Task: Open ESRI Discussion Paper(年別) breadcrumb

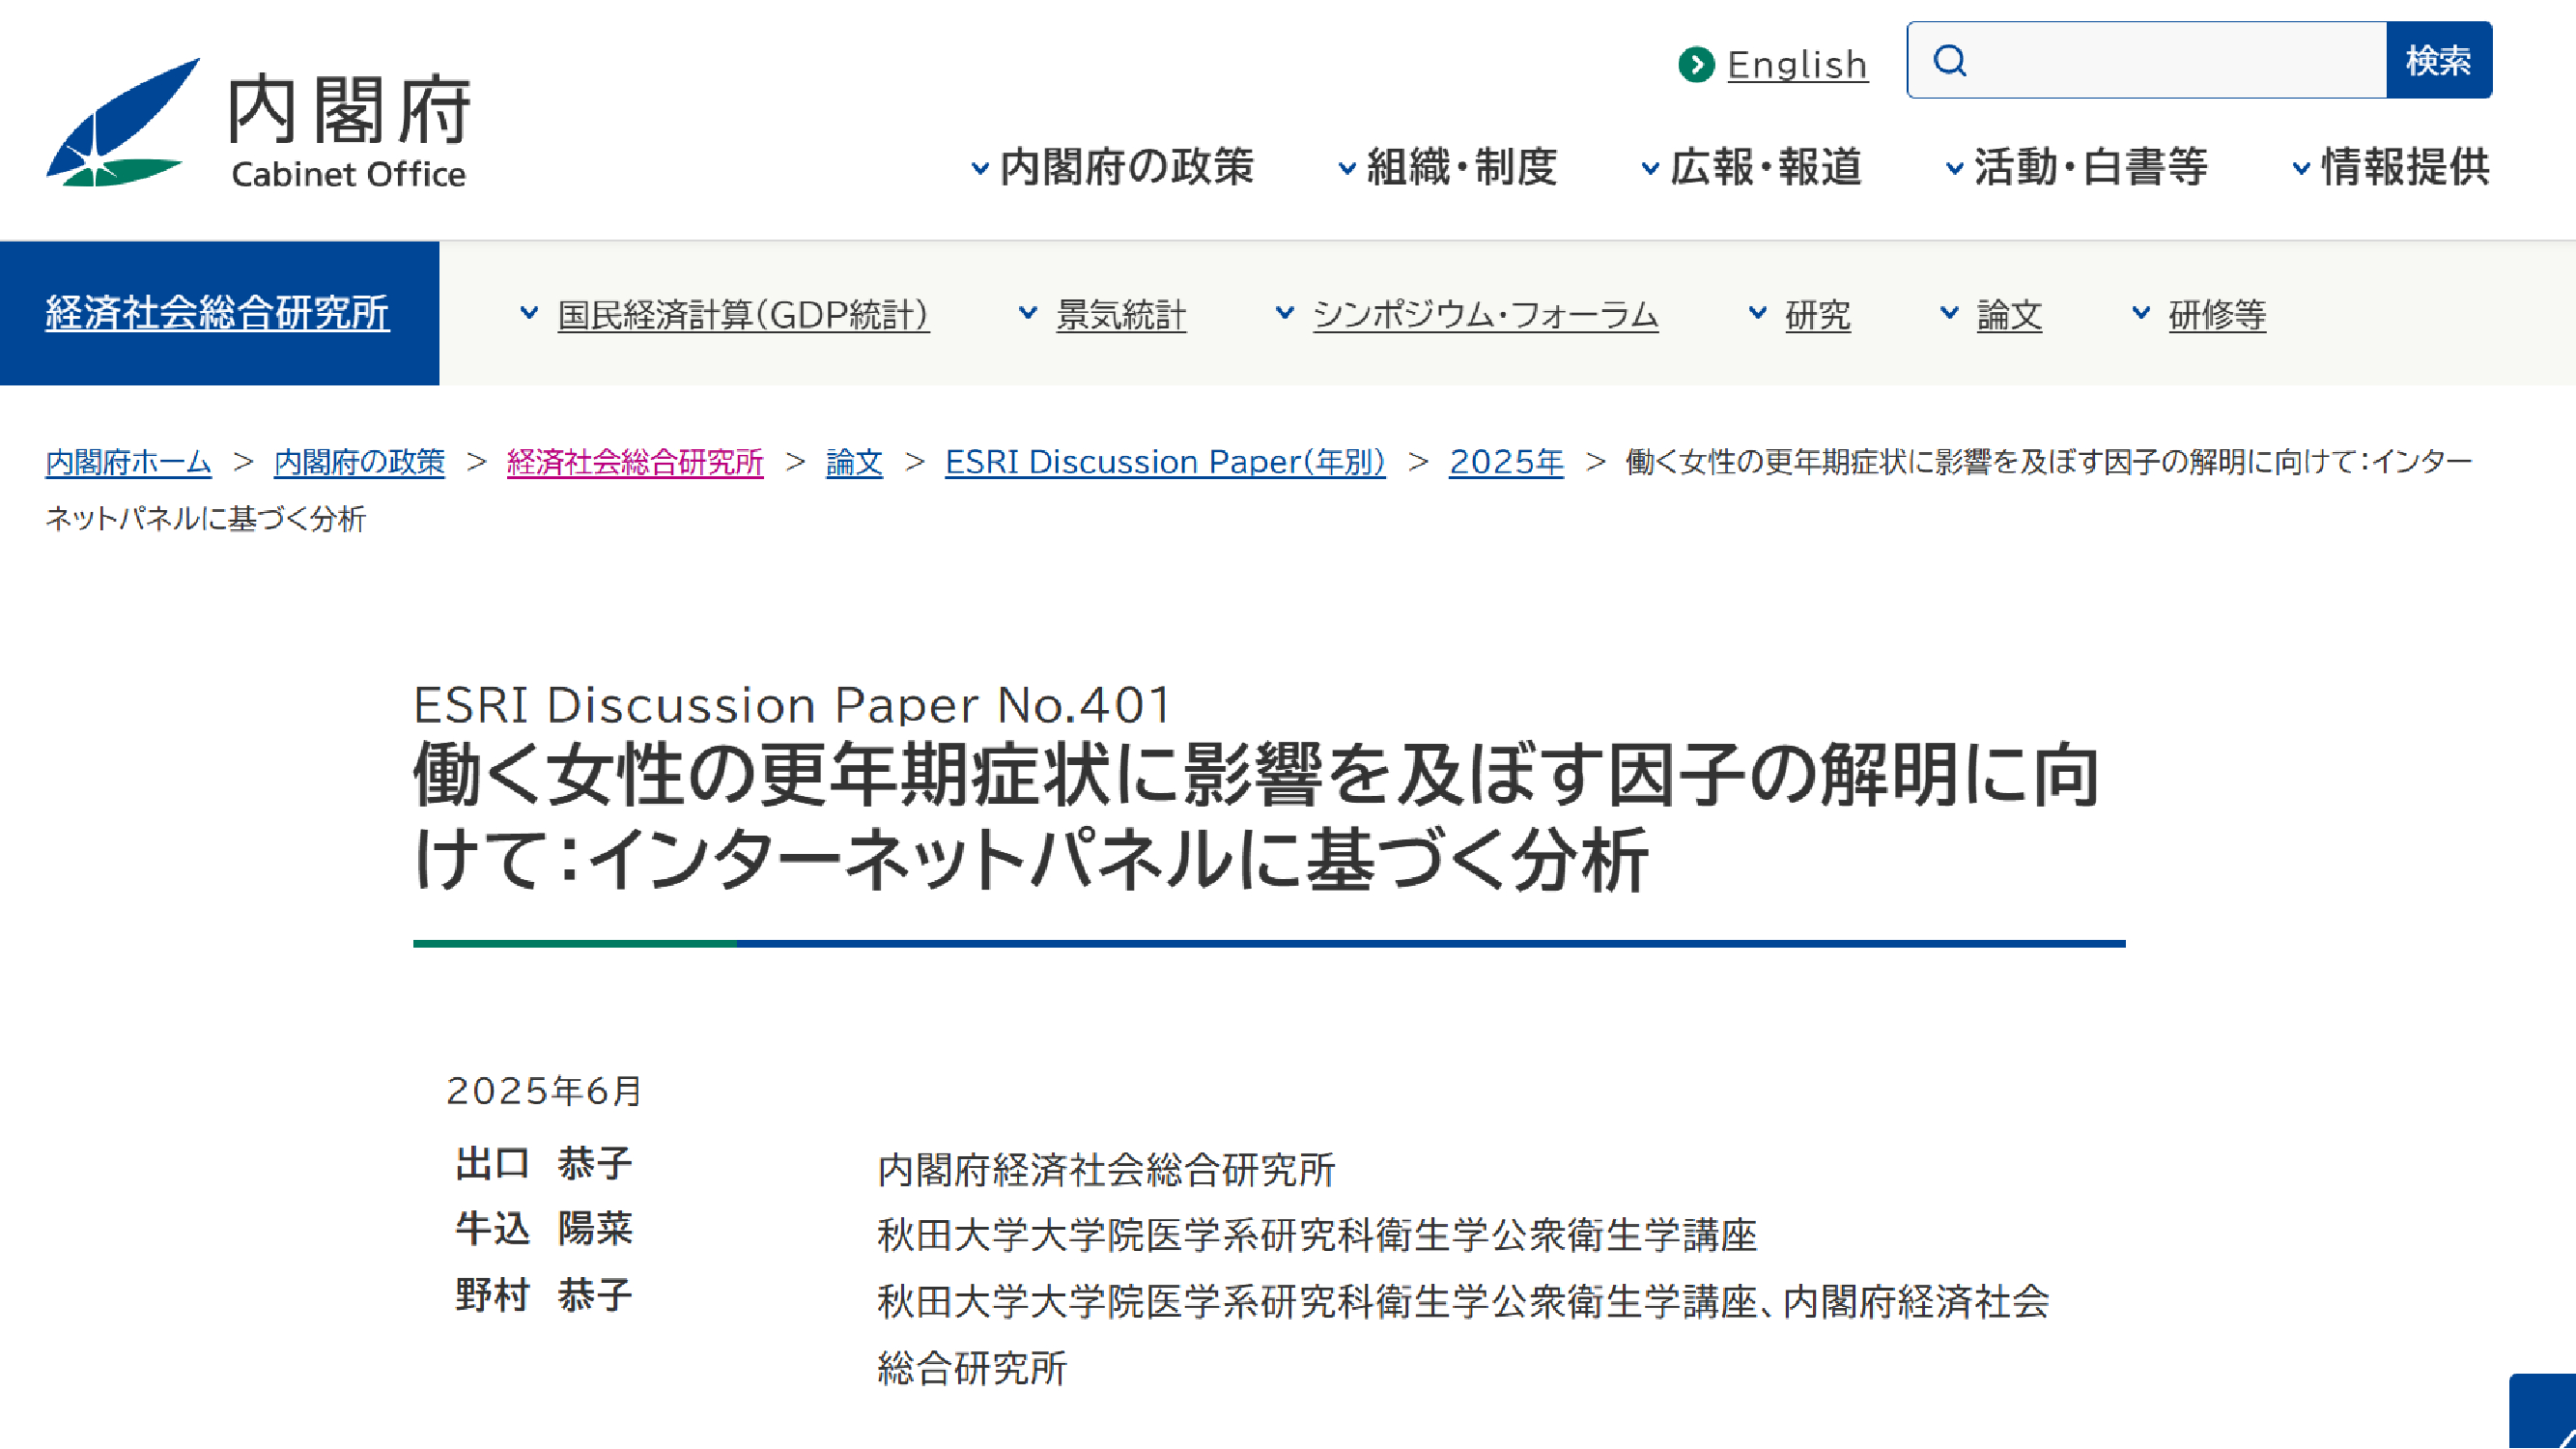Action: [1164, 462]
